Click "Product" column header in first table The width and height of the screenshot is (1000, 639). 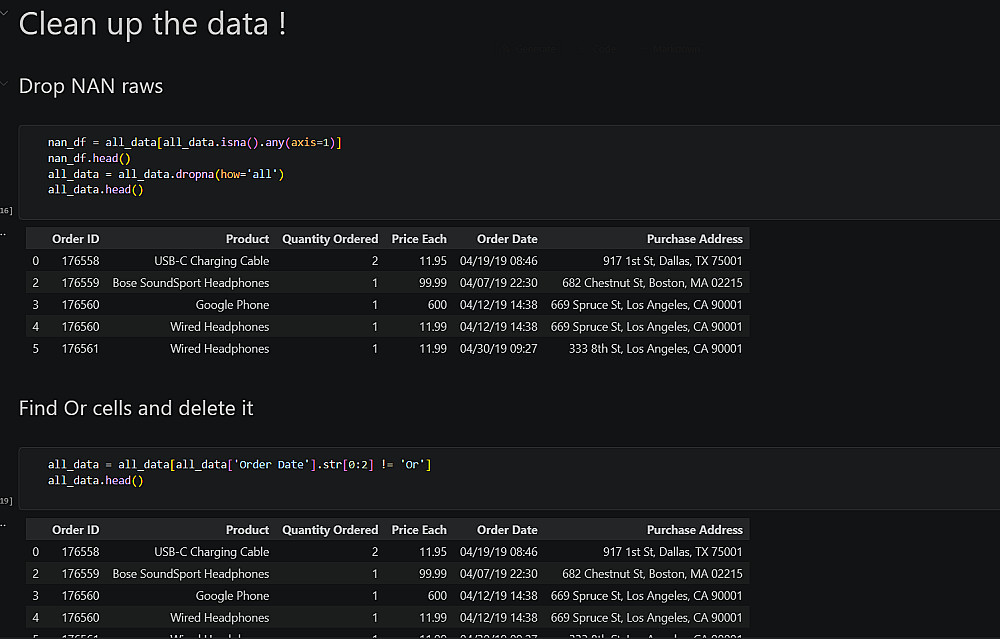tap(247, 239)
